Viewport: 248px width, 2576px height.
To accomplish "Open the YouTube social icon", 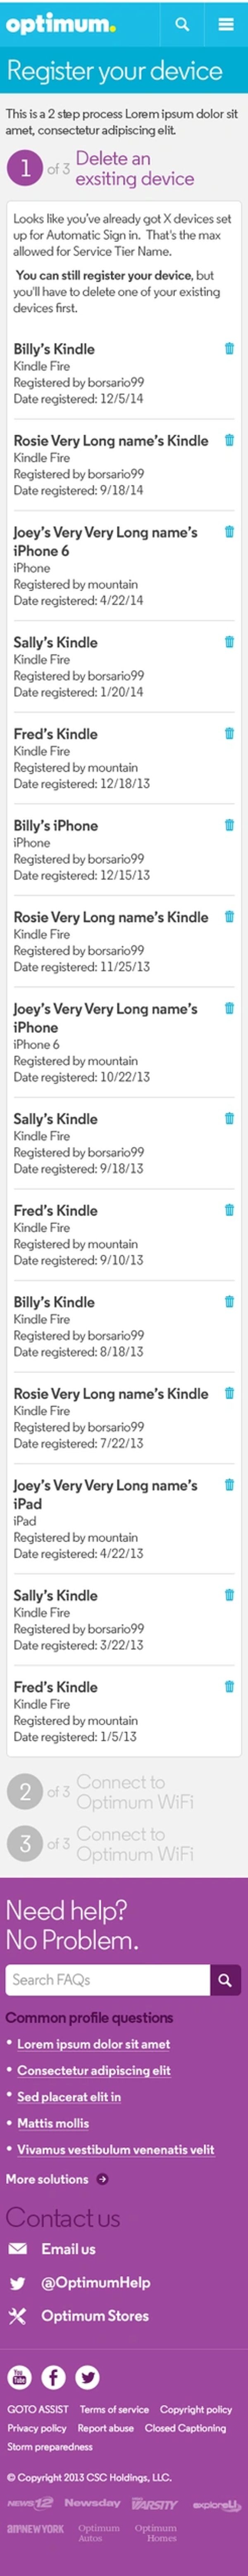I will (19, 2378).
